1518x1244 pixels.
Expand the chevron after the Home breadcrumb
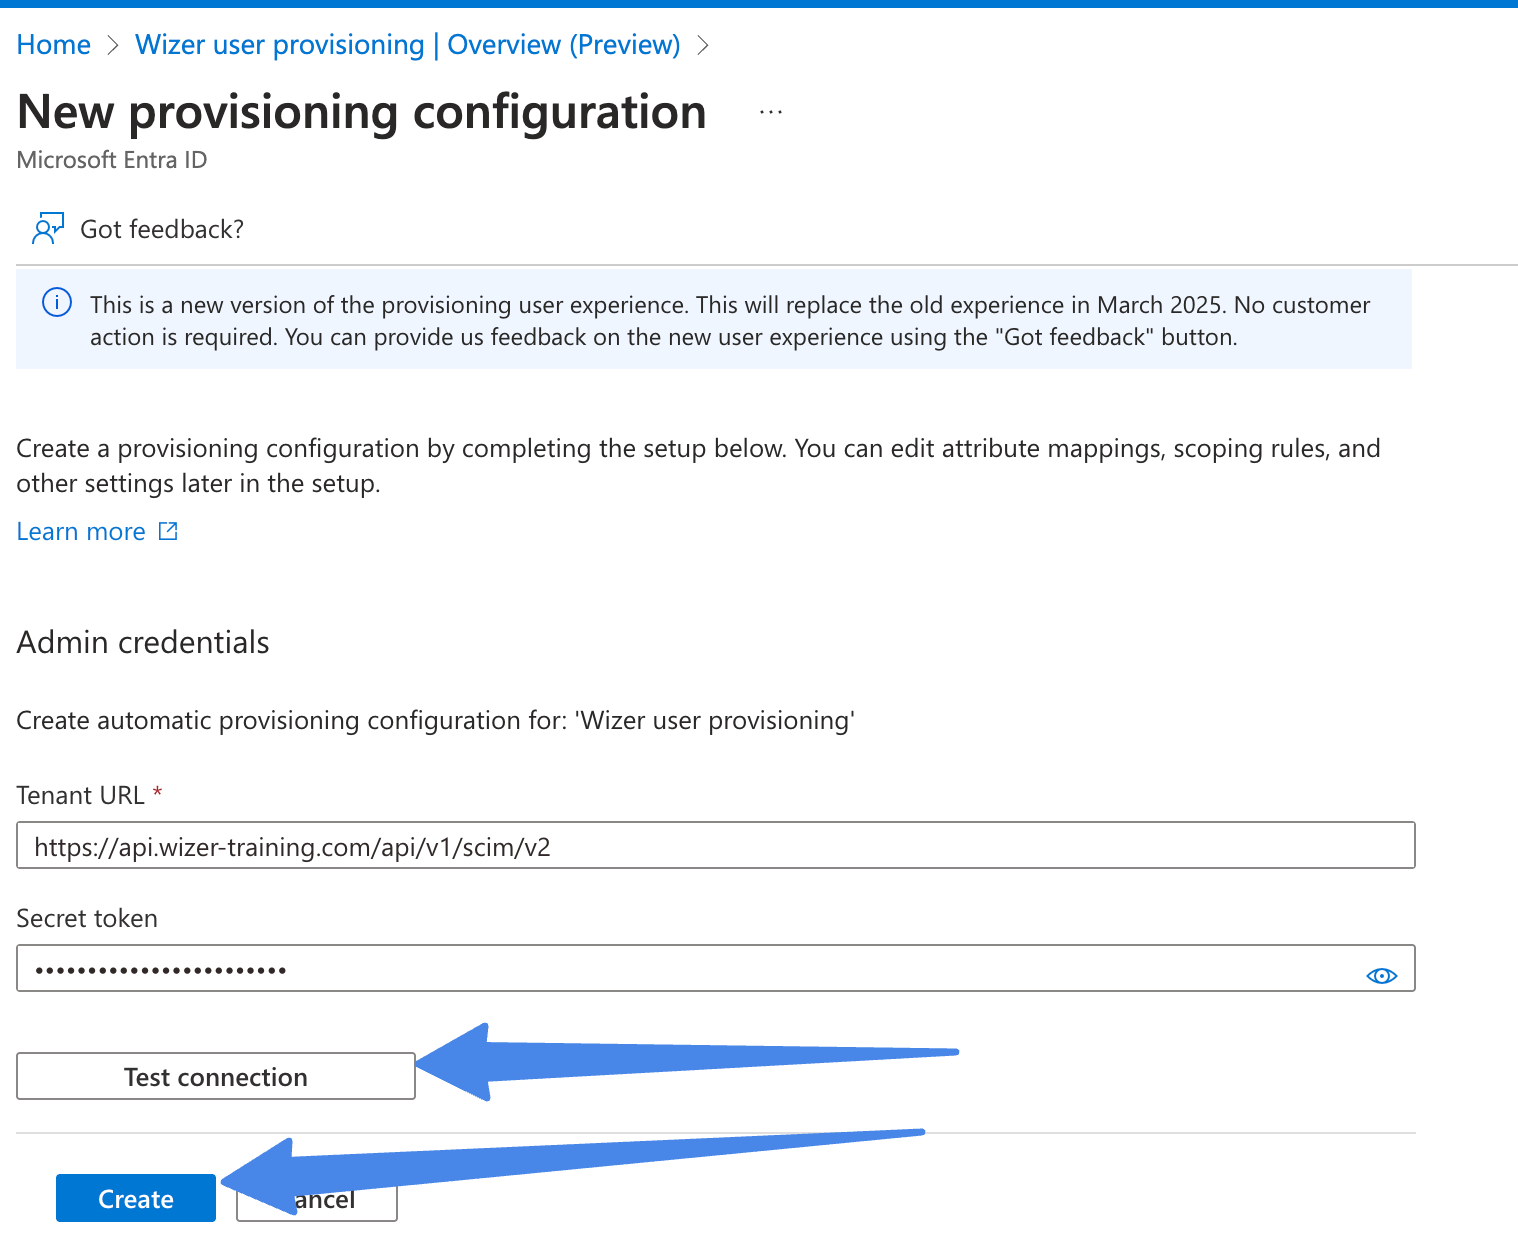112,45
